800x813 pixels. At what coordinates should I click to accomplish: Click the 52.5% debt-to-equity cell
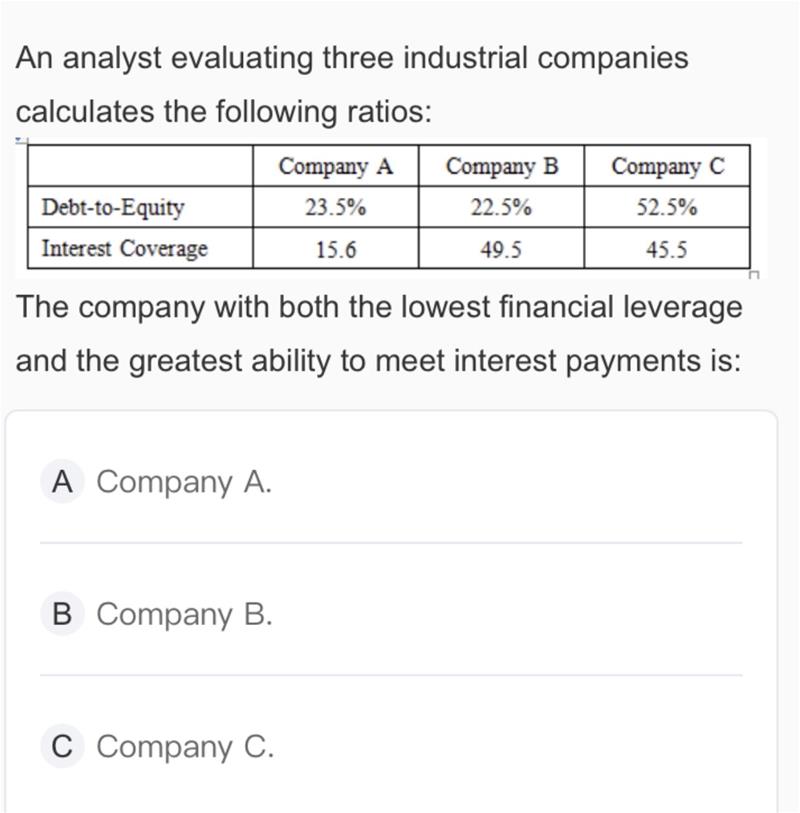pyautogui.click(x=667, y=208)
